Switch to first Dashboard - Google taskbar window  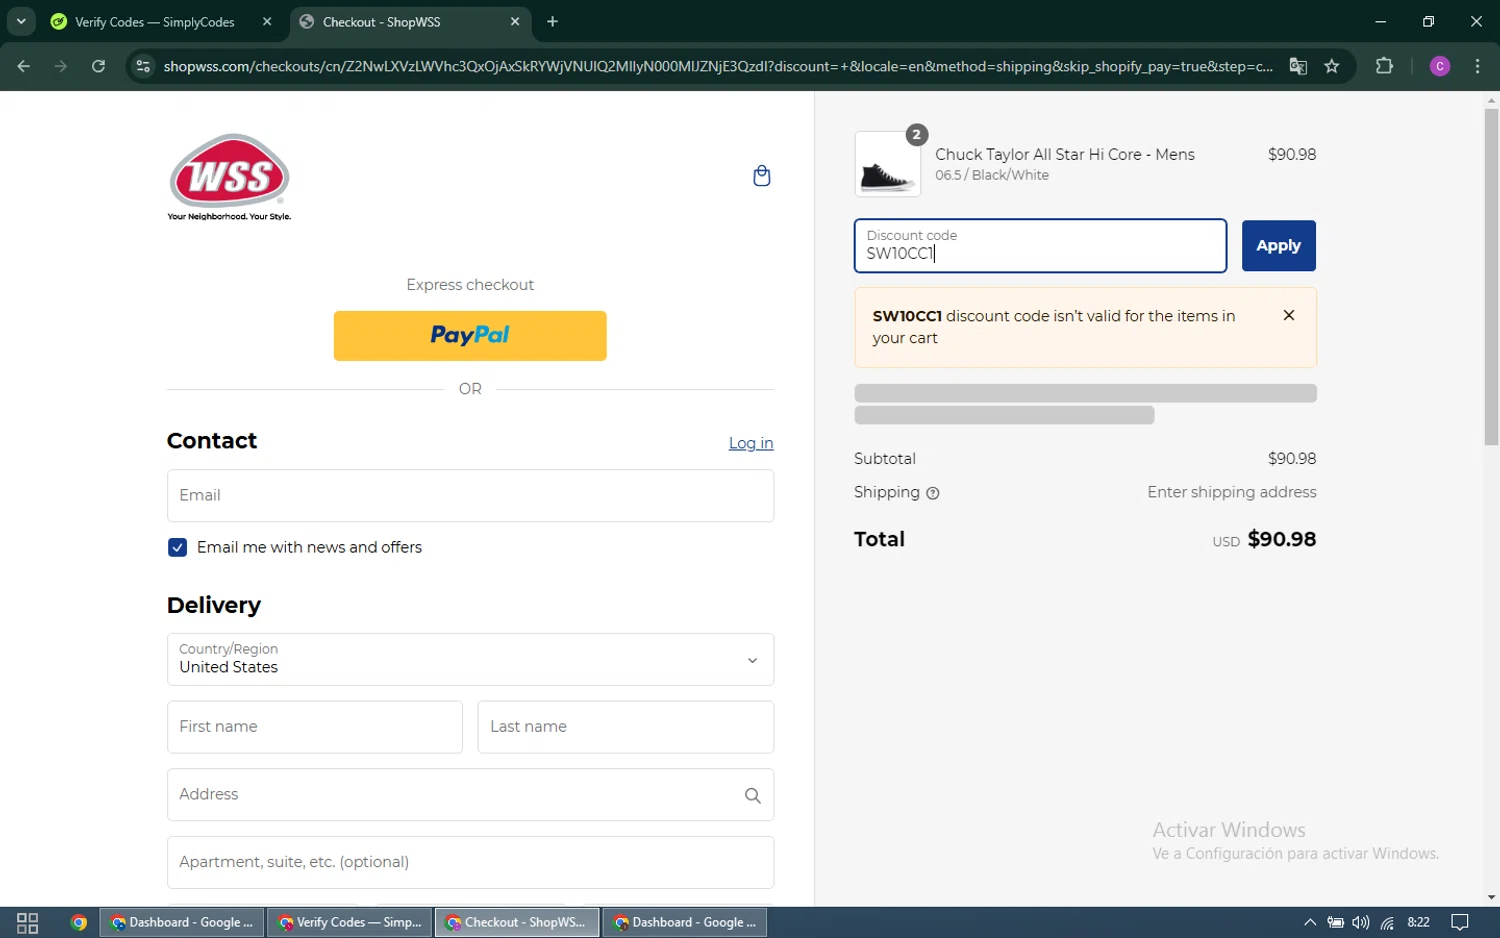click(182, 922)
